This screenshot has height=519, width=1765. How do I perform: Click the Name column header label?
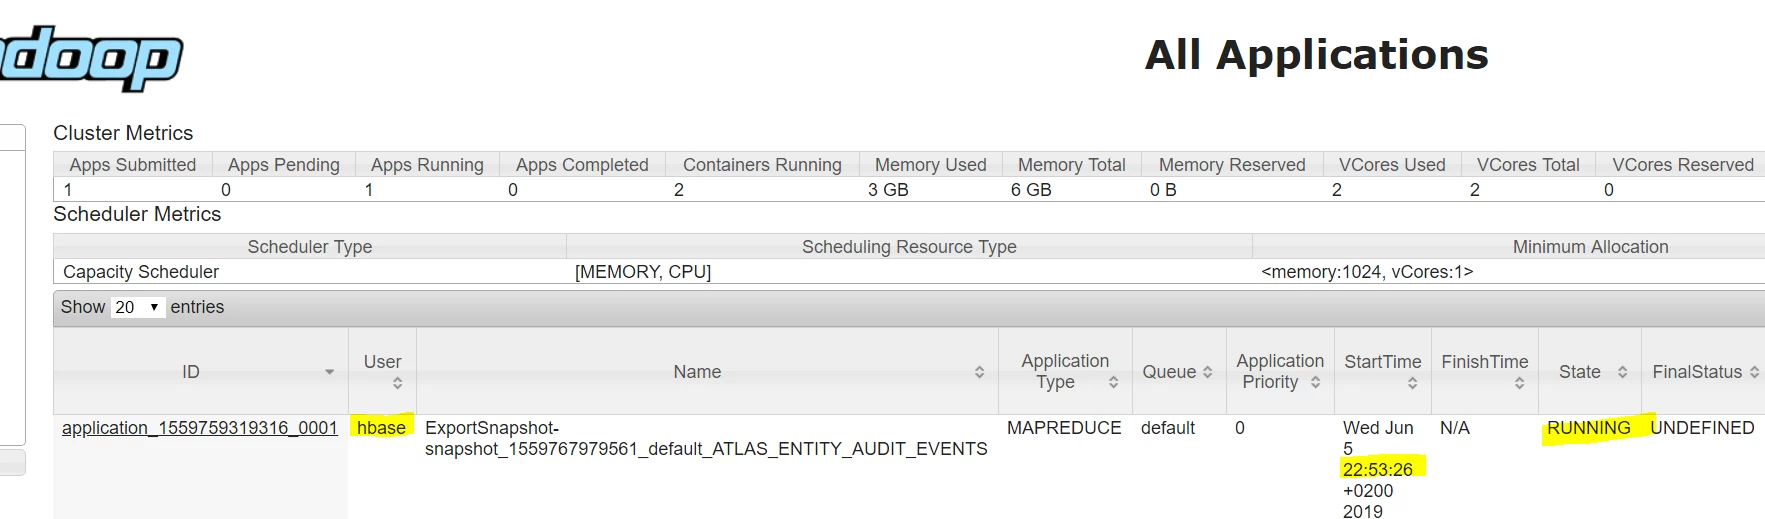[697, 372]
